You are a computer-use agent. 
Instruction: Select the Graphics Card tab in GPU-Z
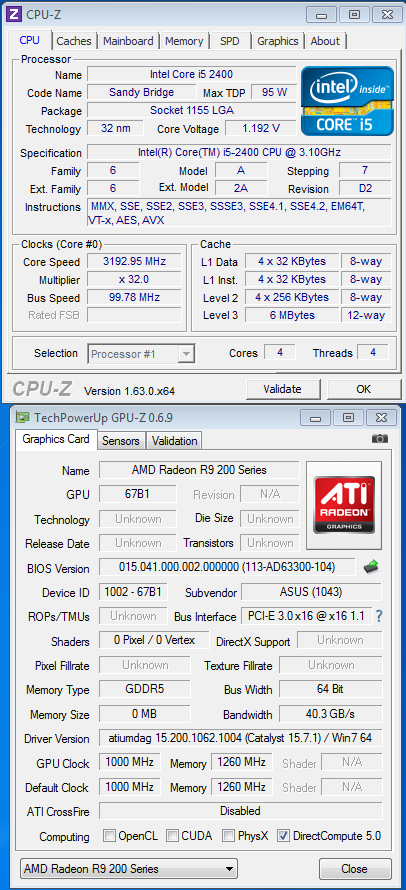click(56, 439)
